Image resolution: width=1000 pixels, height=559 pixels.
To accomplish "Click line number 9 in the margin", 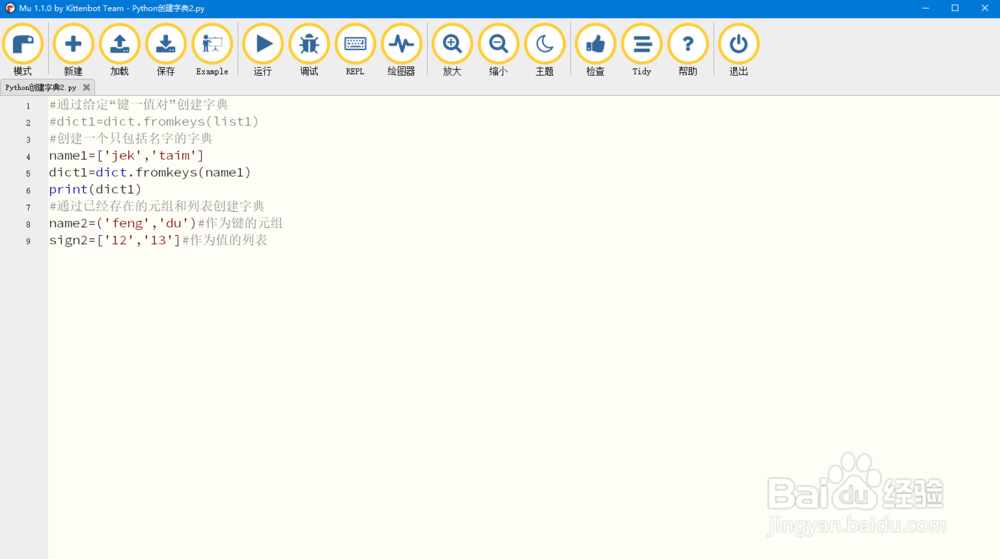I will click(x=28, y=241).
